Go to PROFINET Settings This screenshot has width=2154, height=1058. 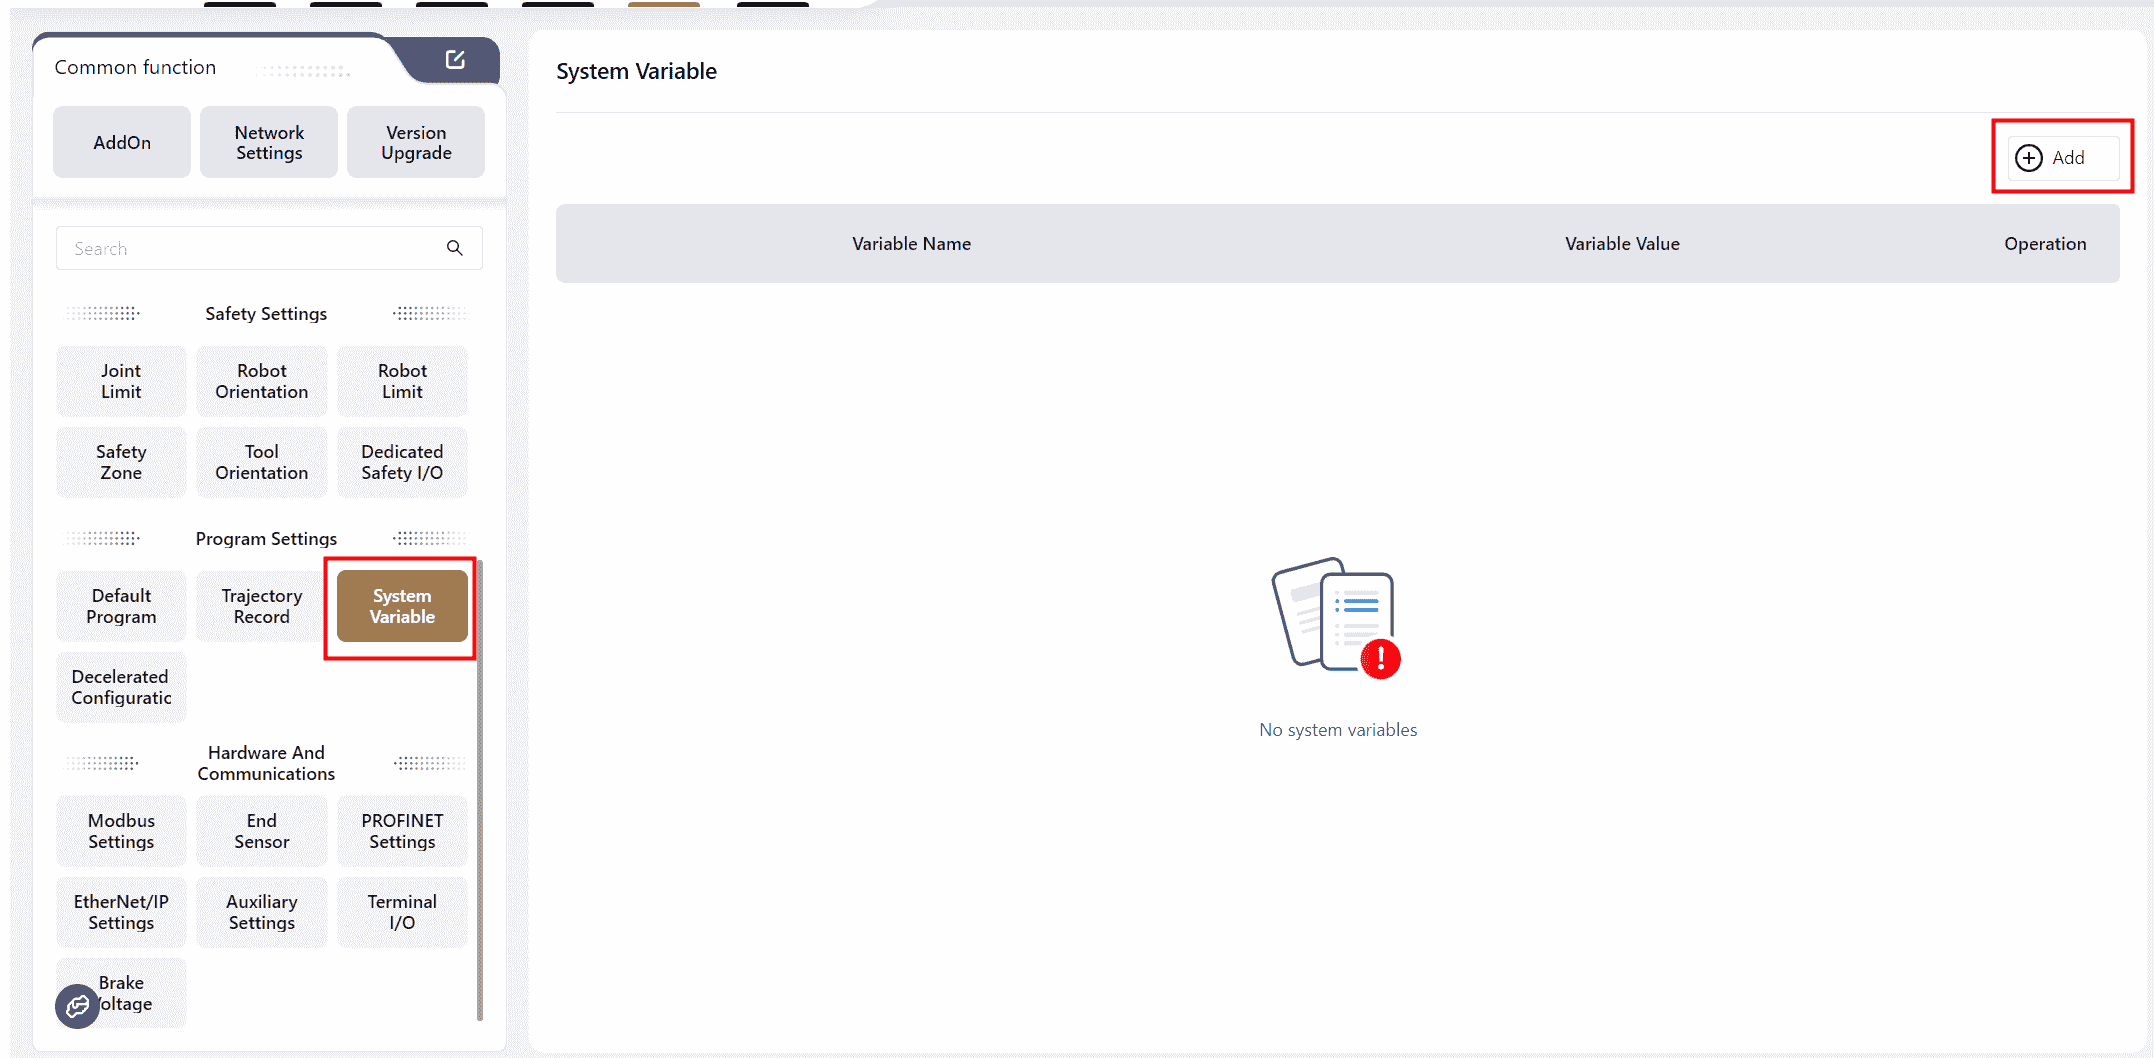coord(402,831)
